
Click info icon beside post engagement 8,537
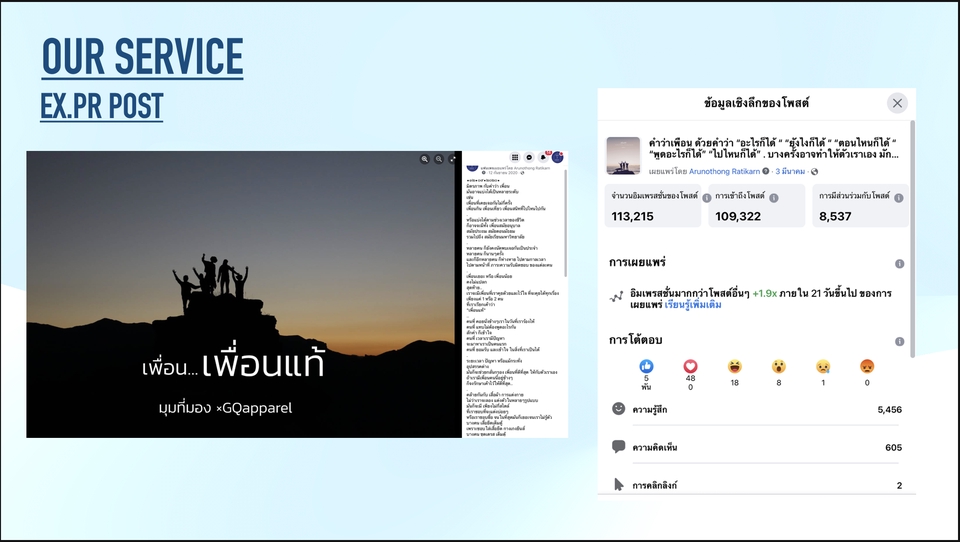(x=899, y=198)
